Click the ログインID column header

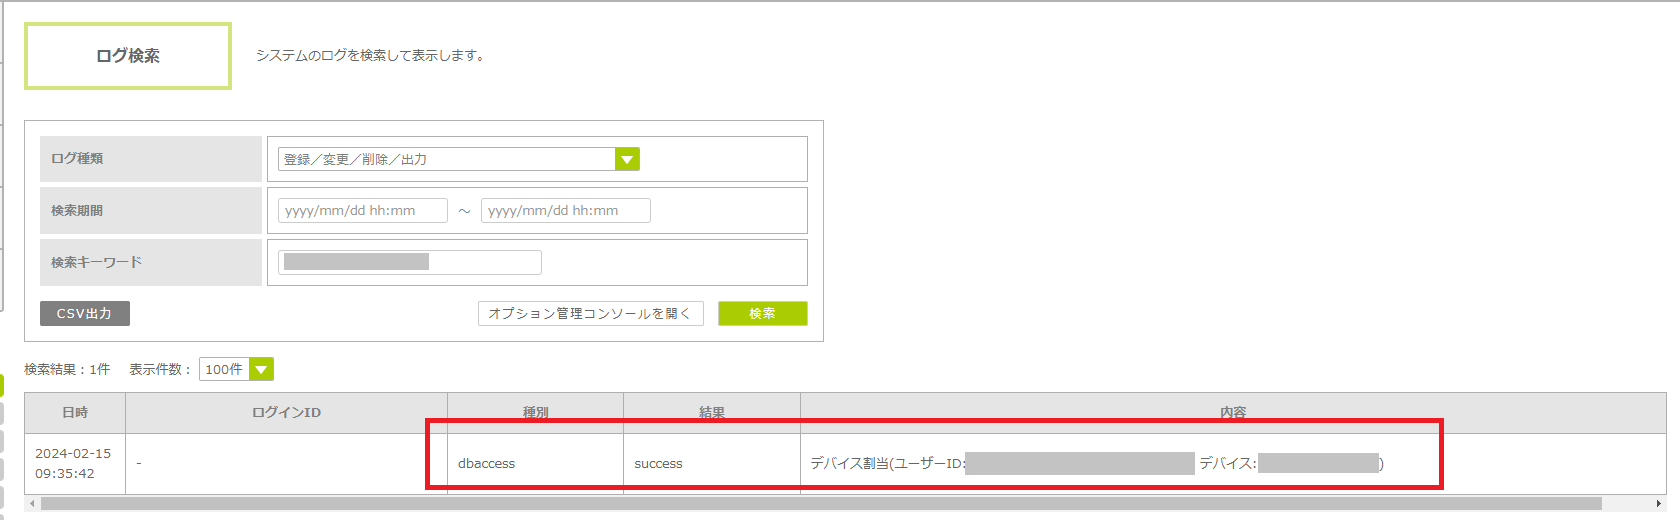click(286, 412)
